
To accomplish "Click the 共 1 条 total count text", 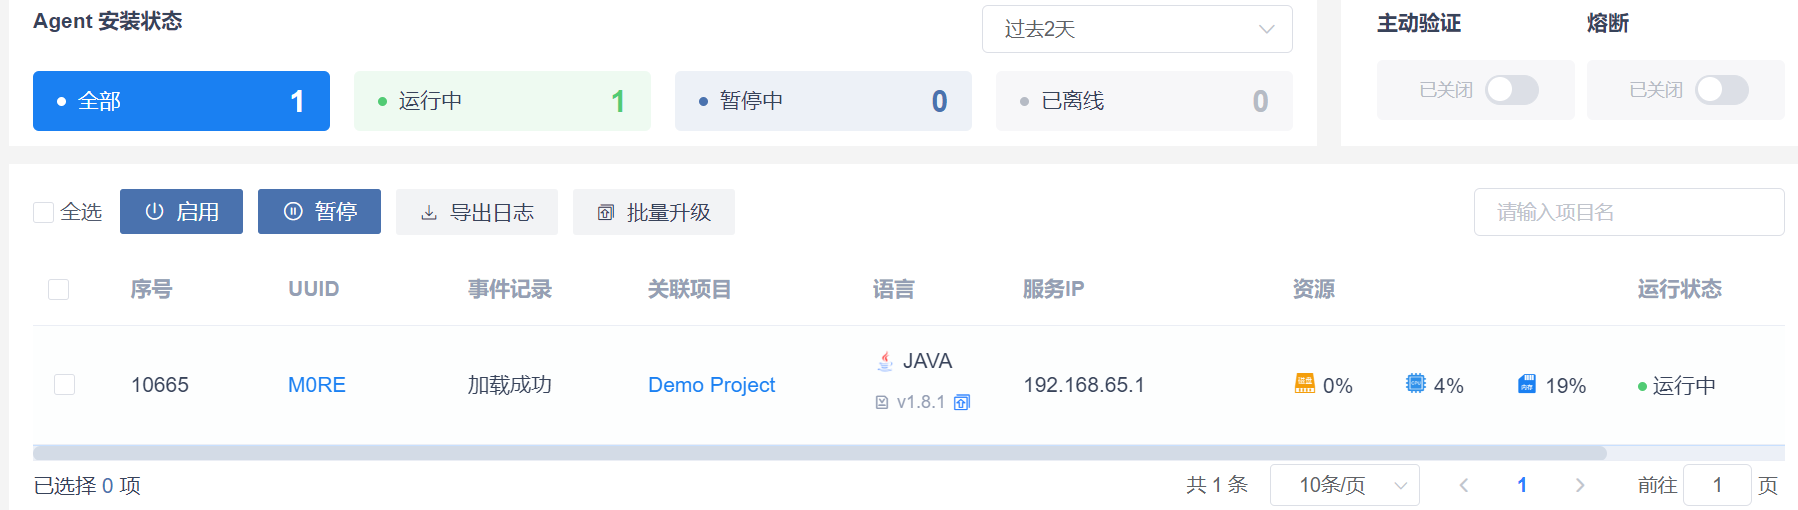I will [x=1217, y=485].
